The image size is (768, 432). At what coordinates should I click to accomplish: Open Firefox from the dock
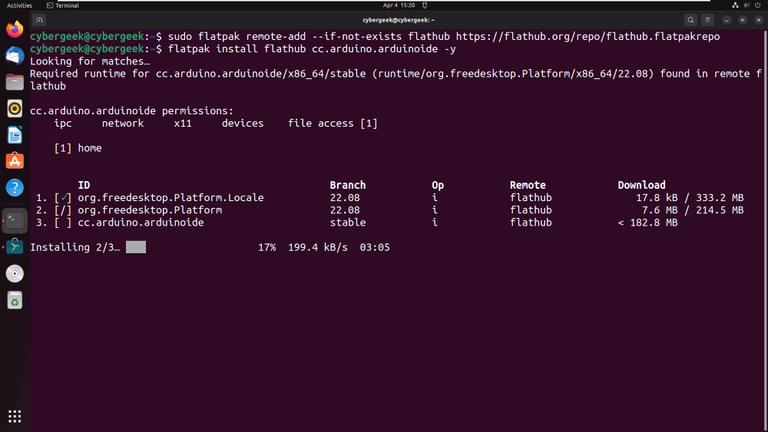point(14,30)
